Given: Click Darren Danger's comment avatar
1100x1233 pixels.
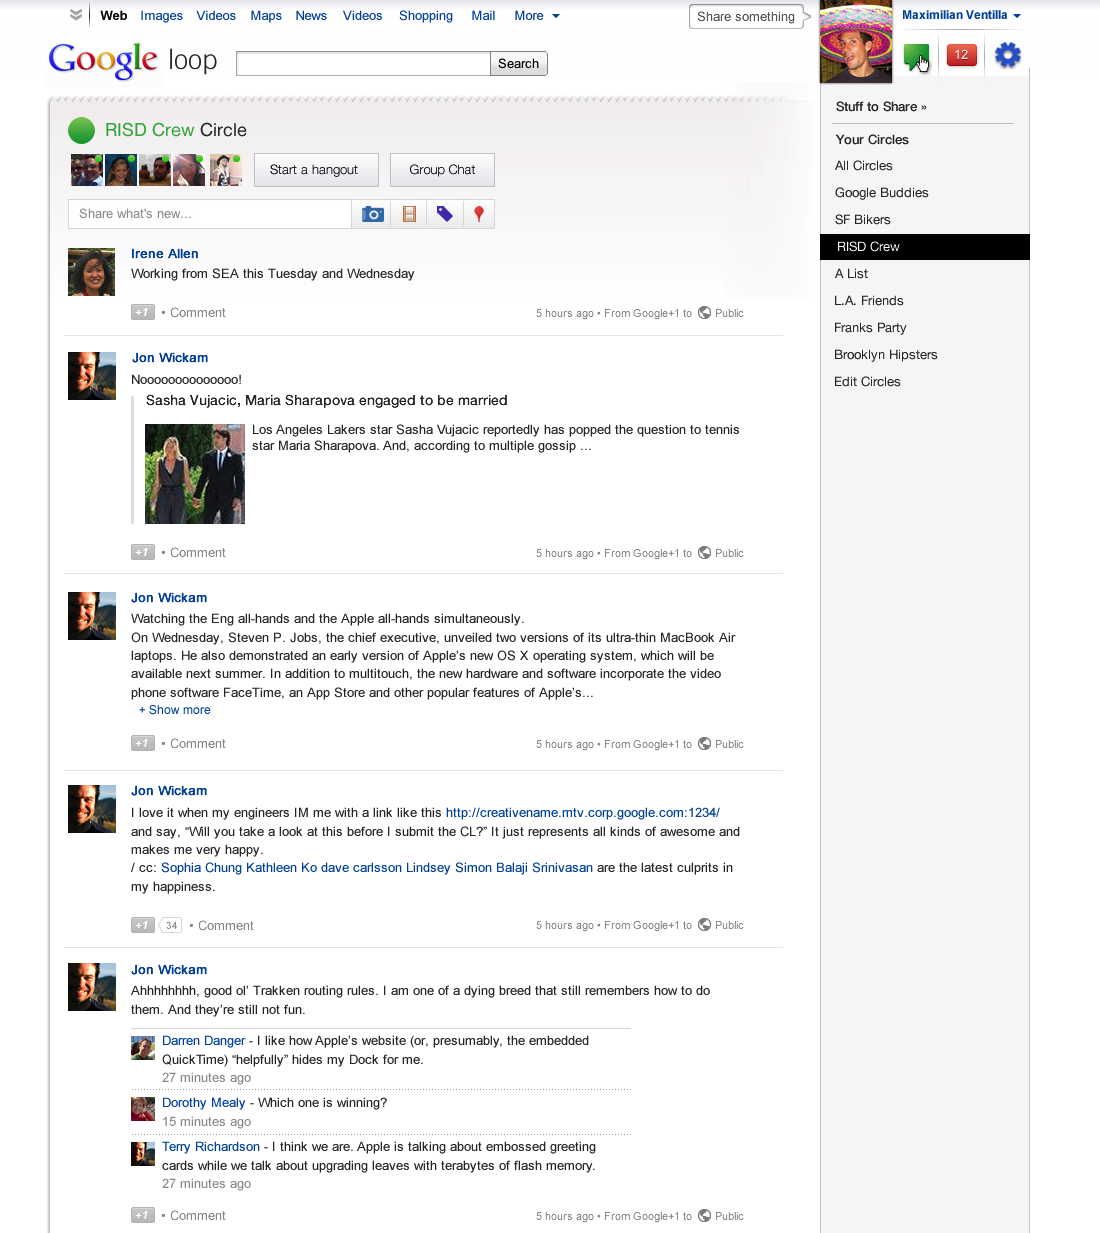Looking at the screenshot, I should click(x=143, y=1048).
